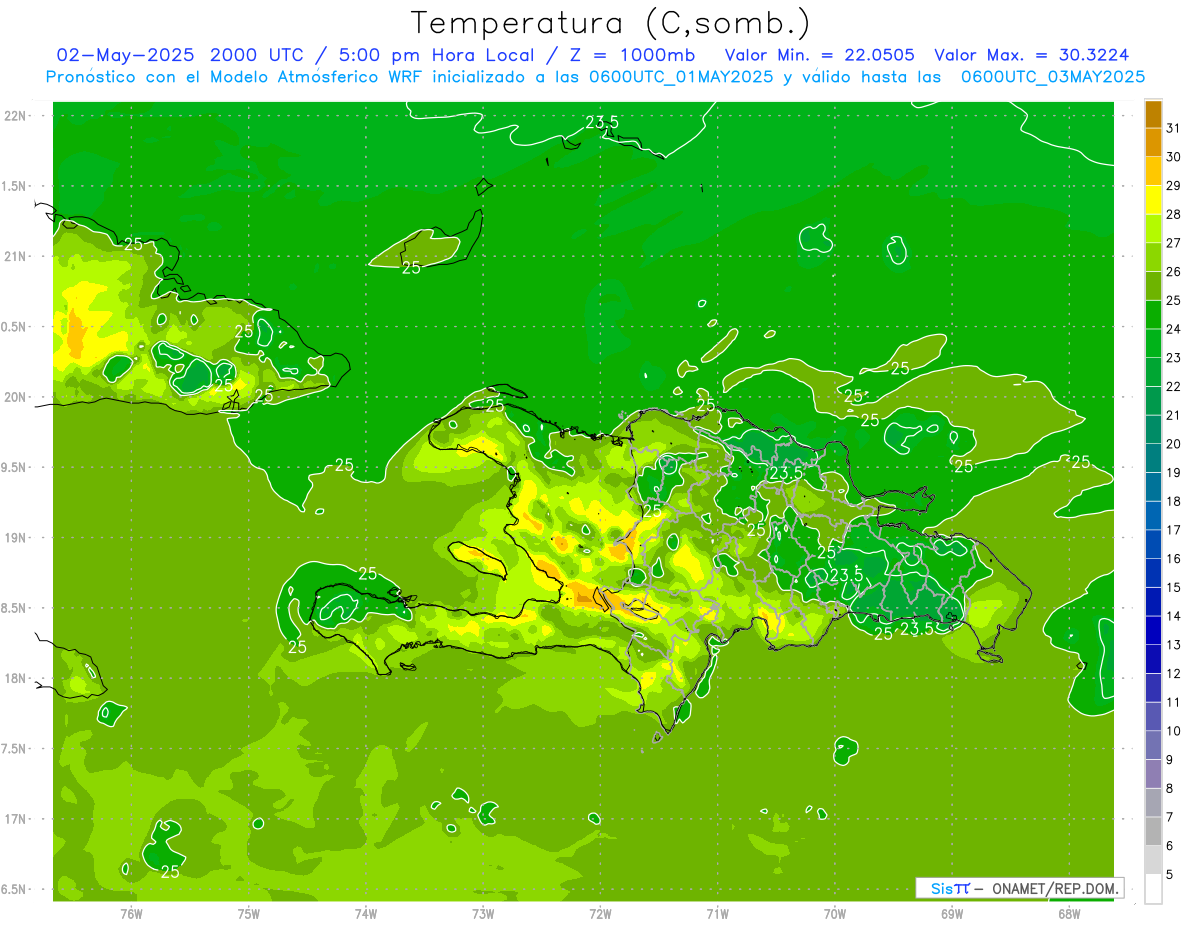
Task: Click the legend value 20
Action: tap(1173, 444)
